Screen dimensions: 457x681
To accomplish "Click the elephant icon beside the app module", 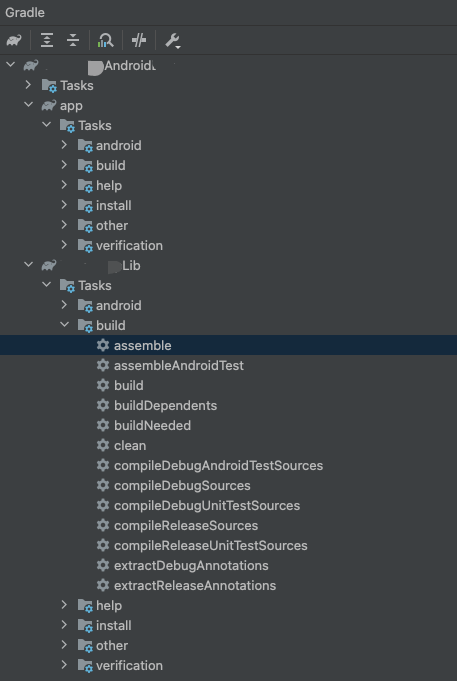I will click(x=49, y=106).
